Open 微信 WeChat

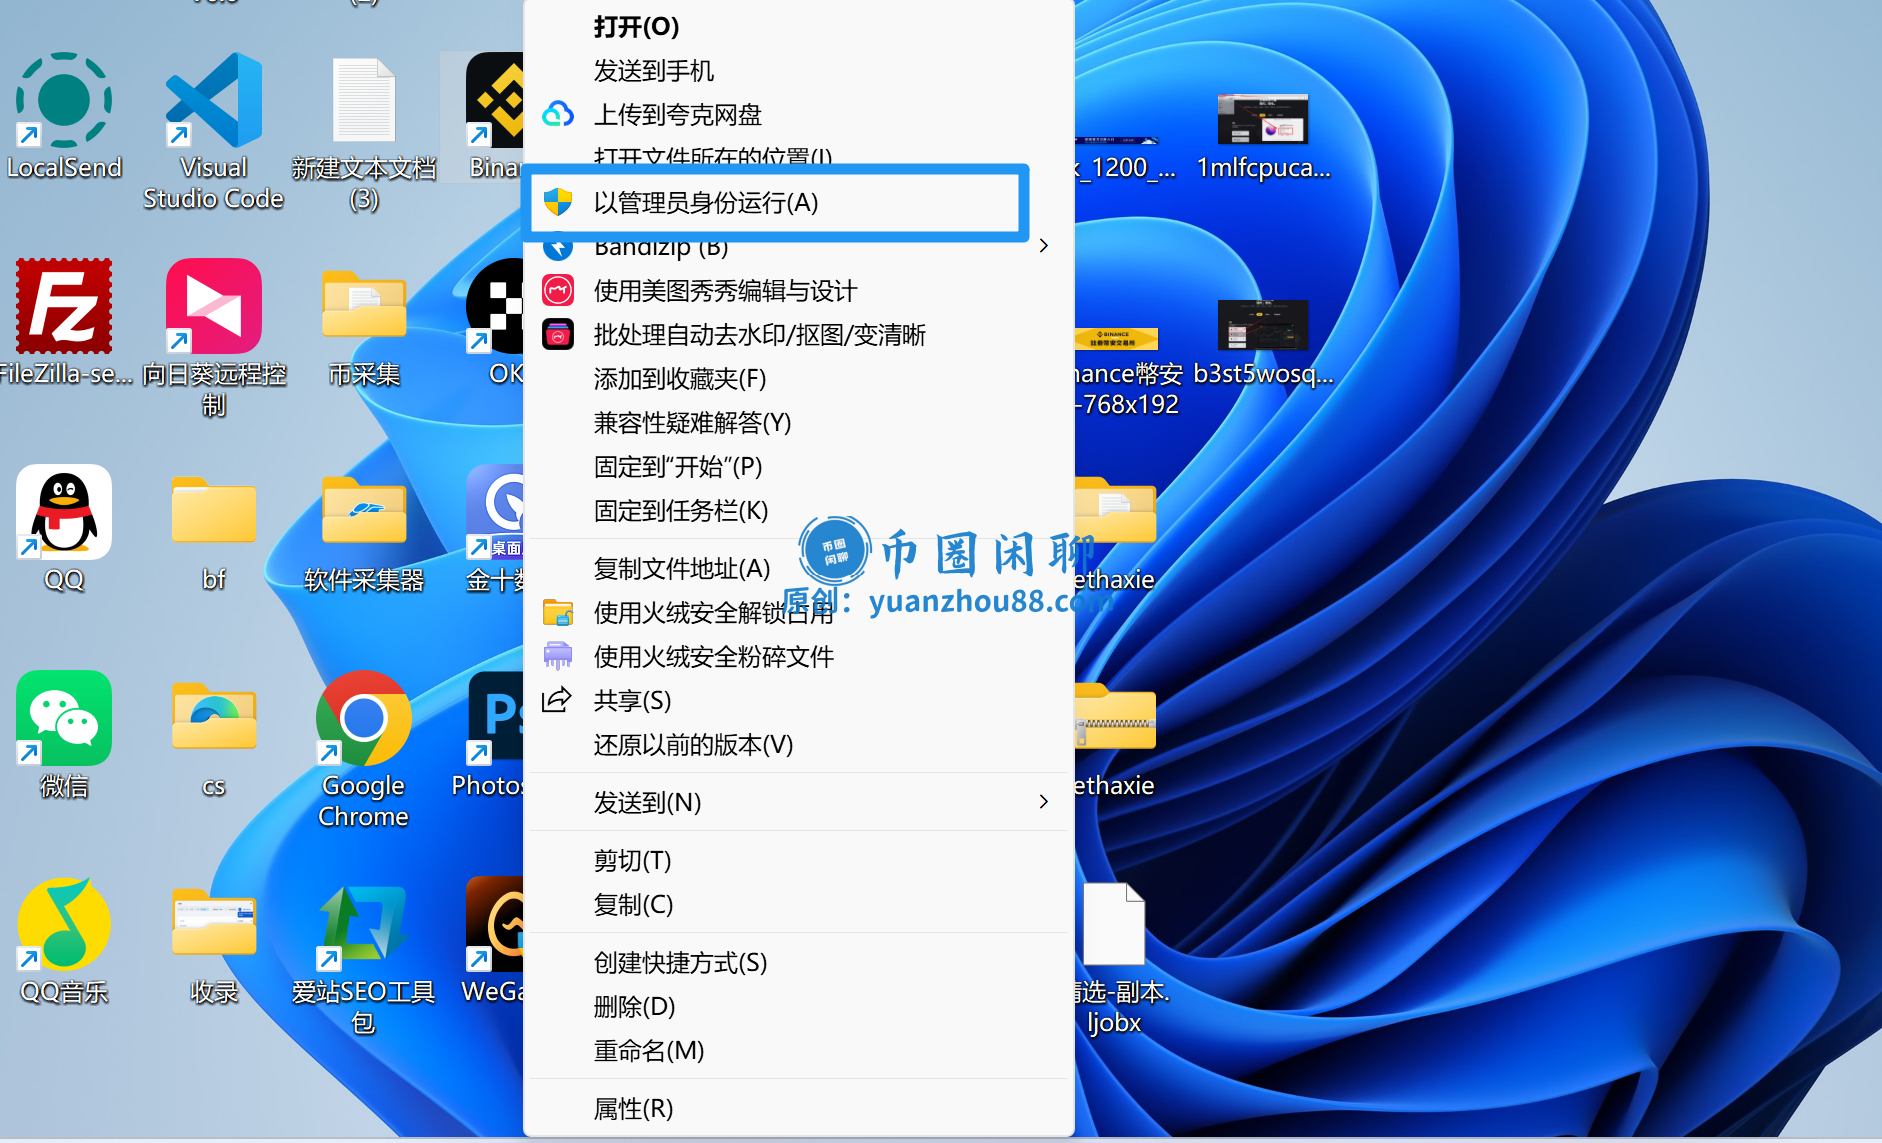[63, 718]
